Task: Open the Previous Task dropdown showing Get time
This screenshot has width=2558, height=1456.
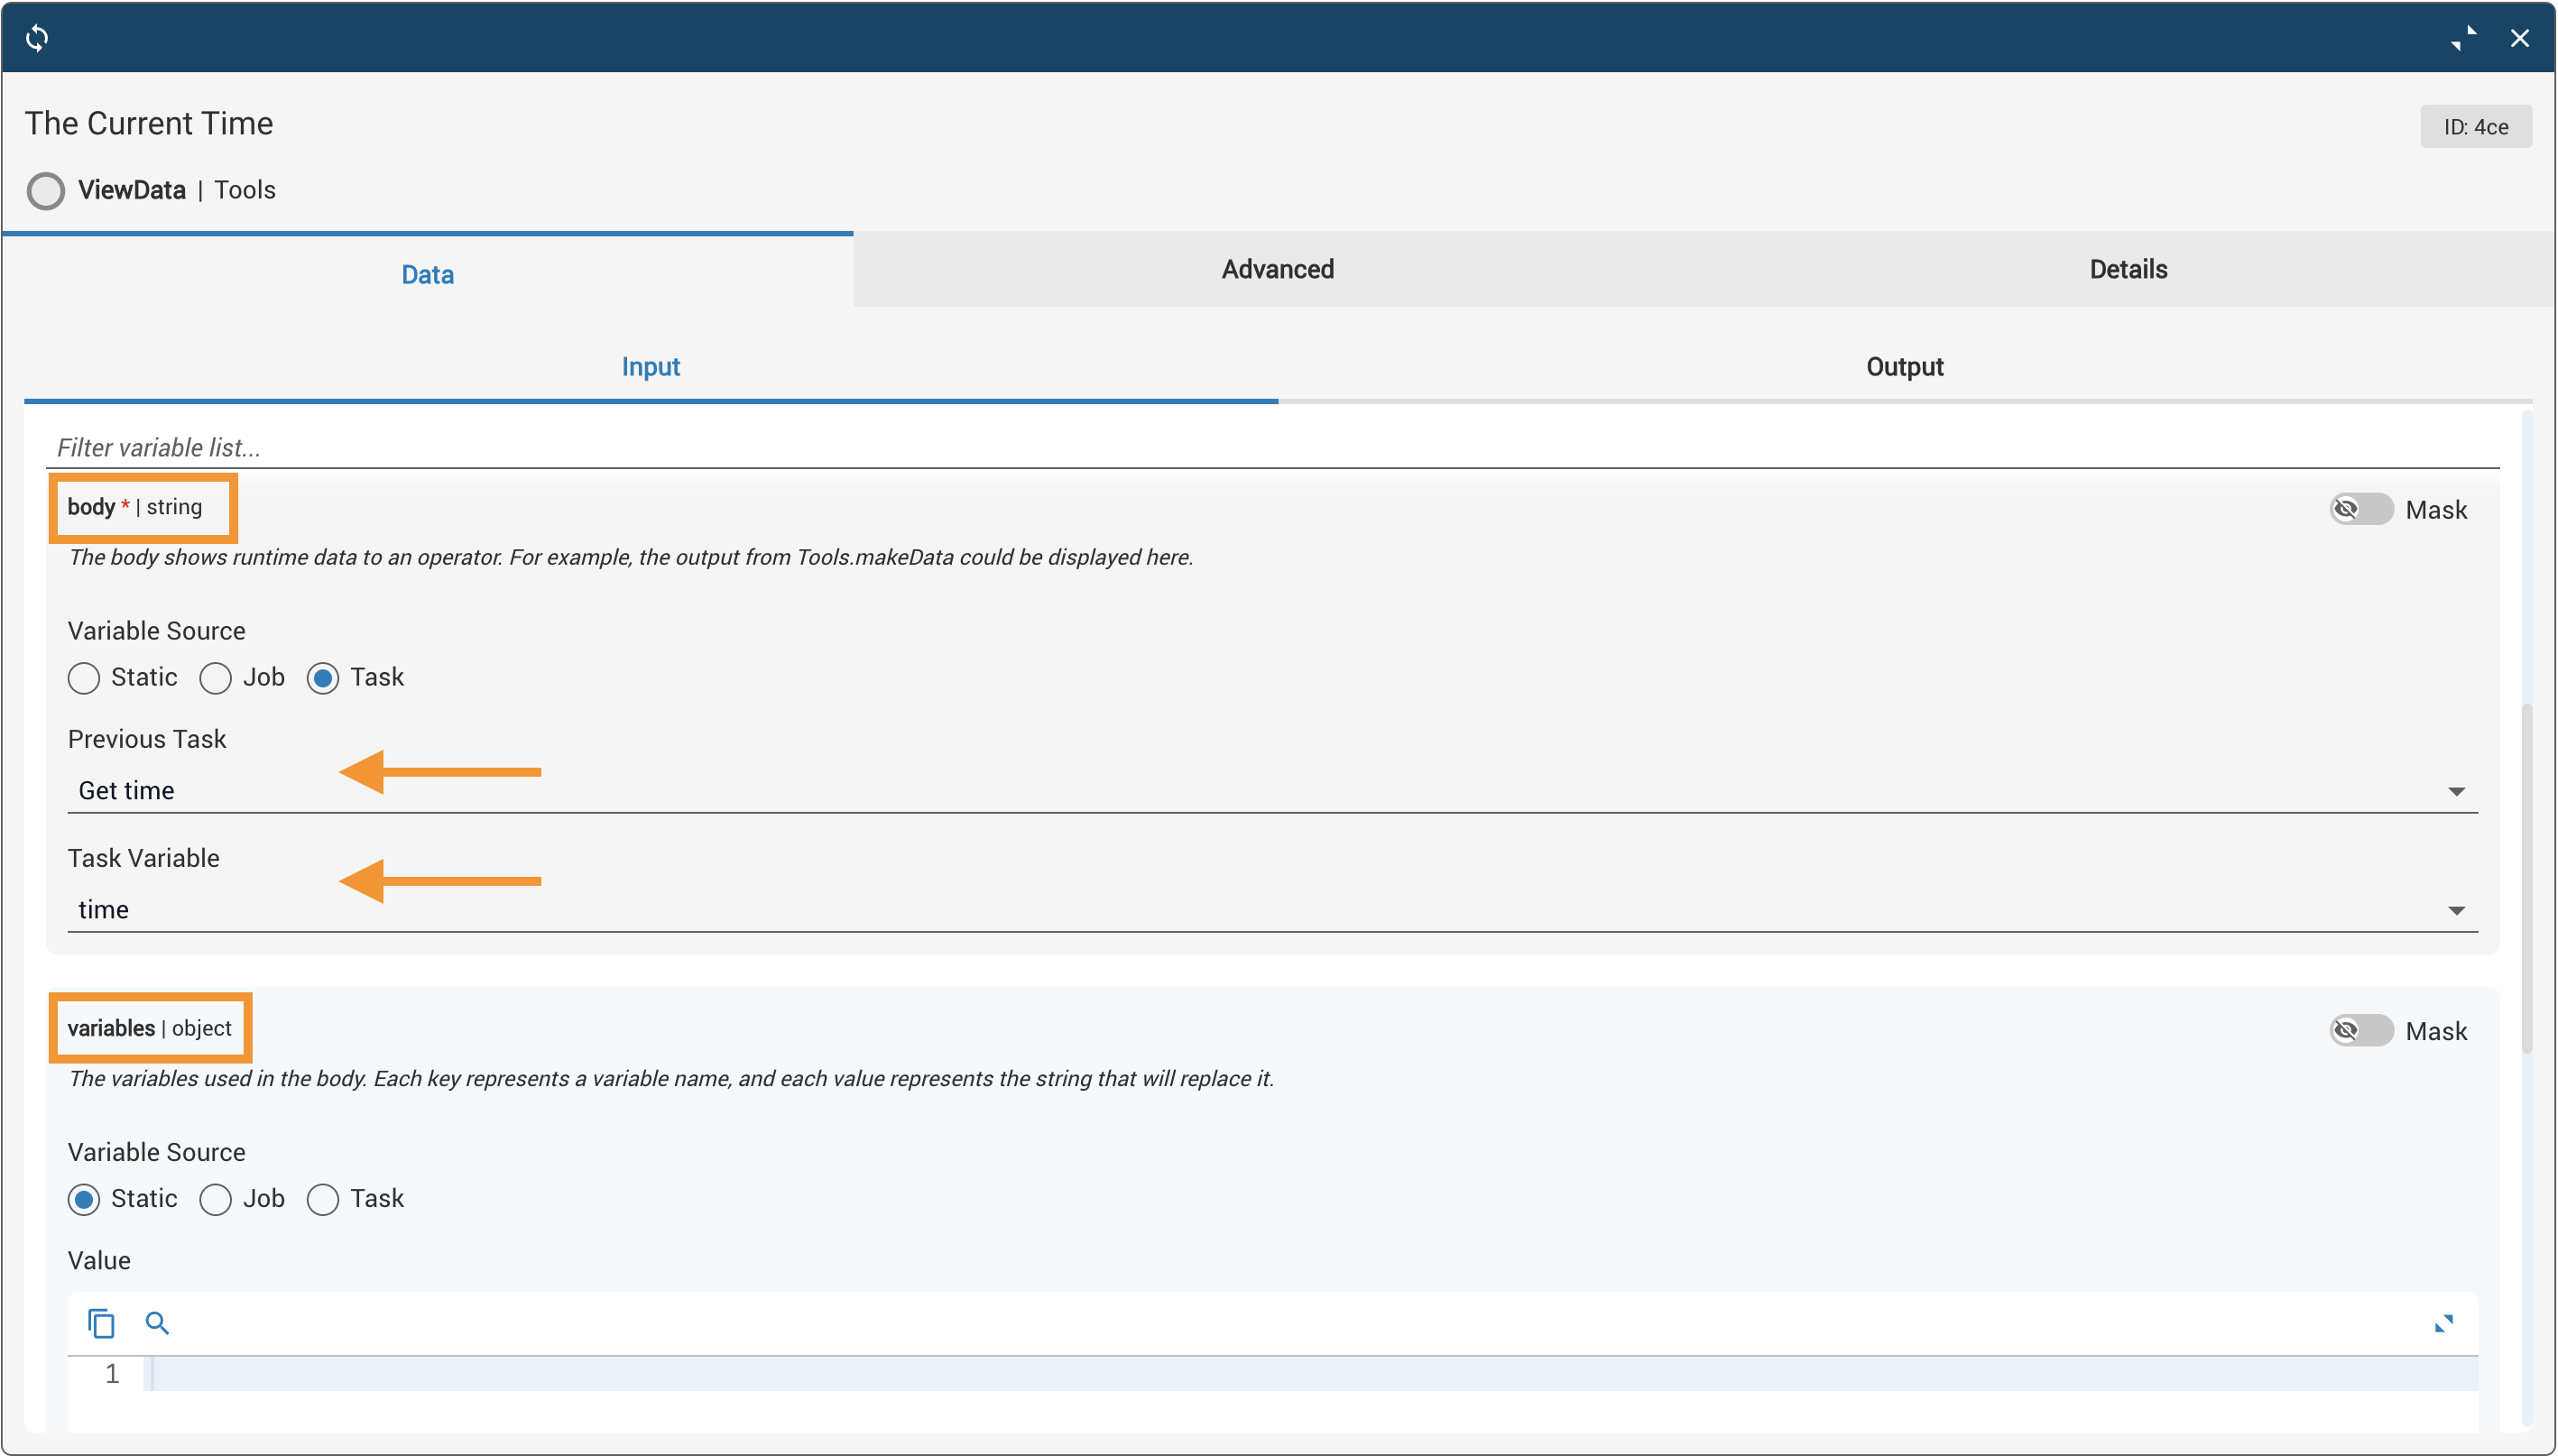Action: pyautogui.click(x=1270, y=791)
